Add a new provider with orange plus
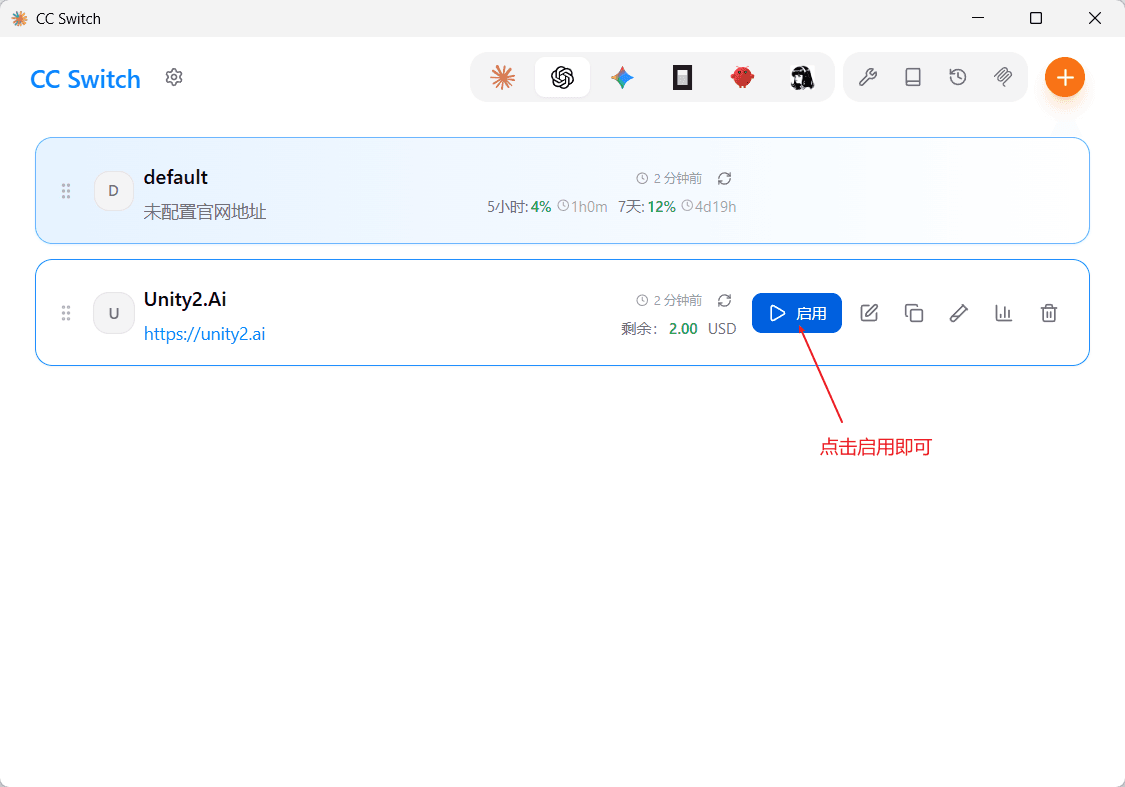Screen dimensions: 1125x787 (1065, 77)
